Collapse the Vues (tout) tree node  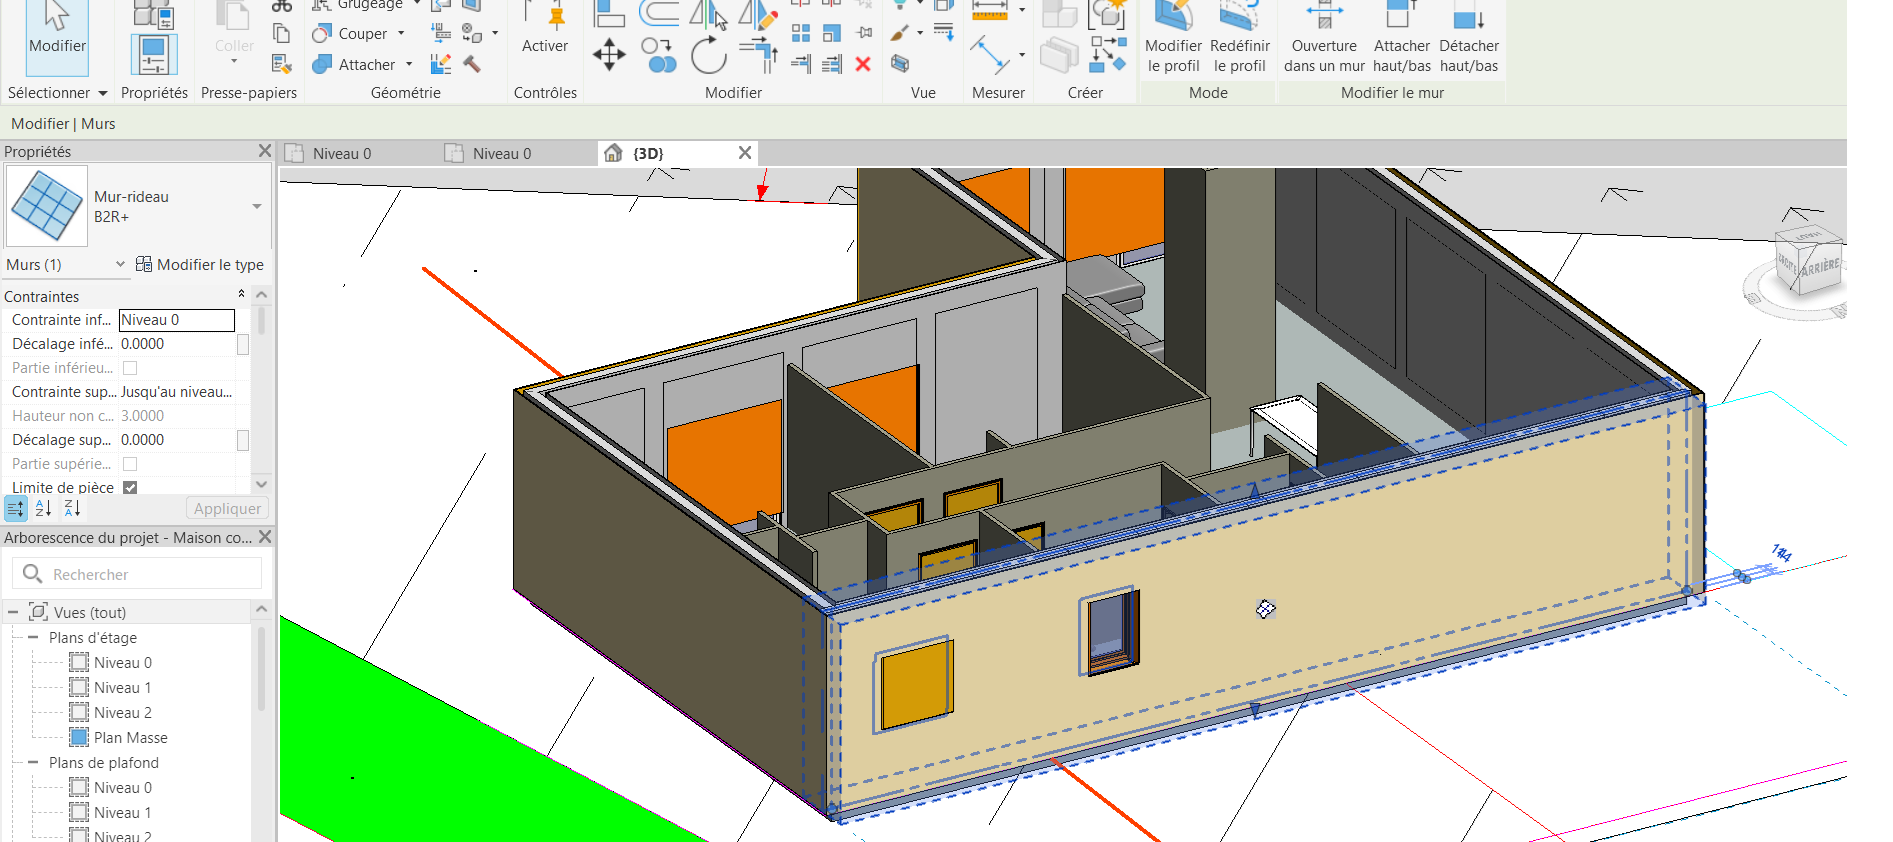tap(13, 612)
